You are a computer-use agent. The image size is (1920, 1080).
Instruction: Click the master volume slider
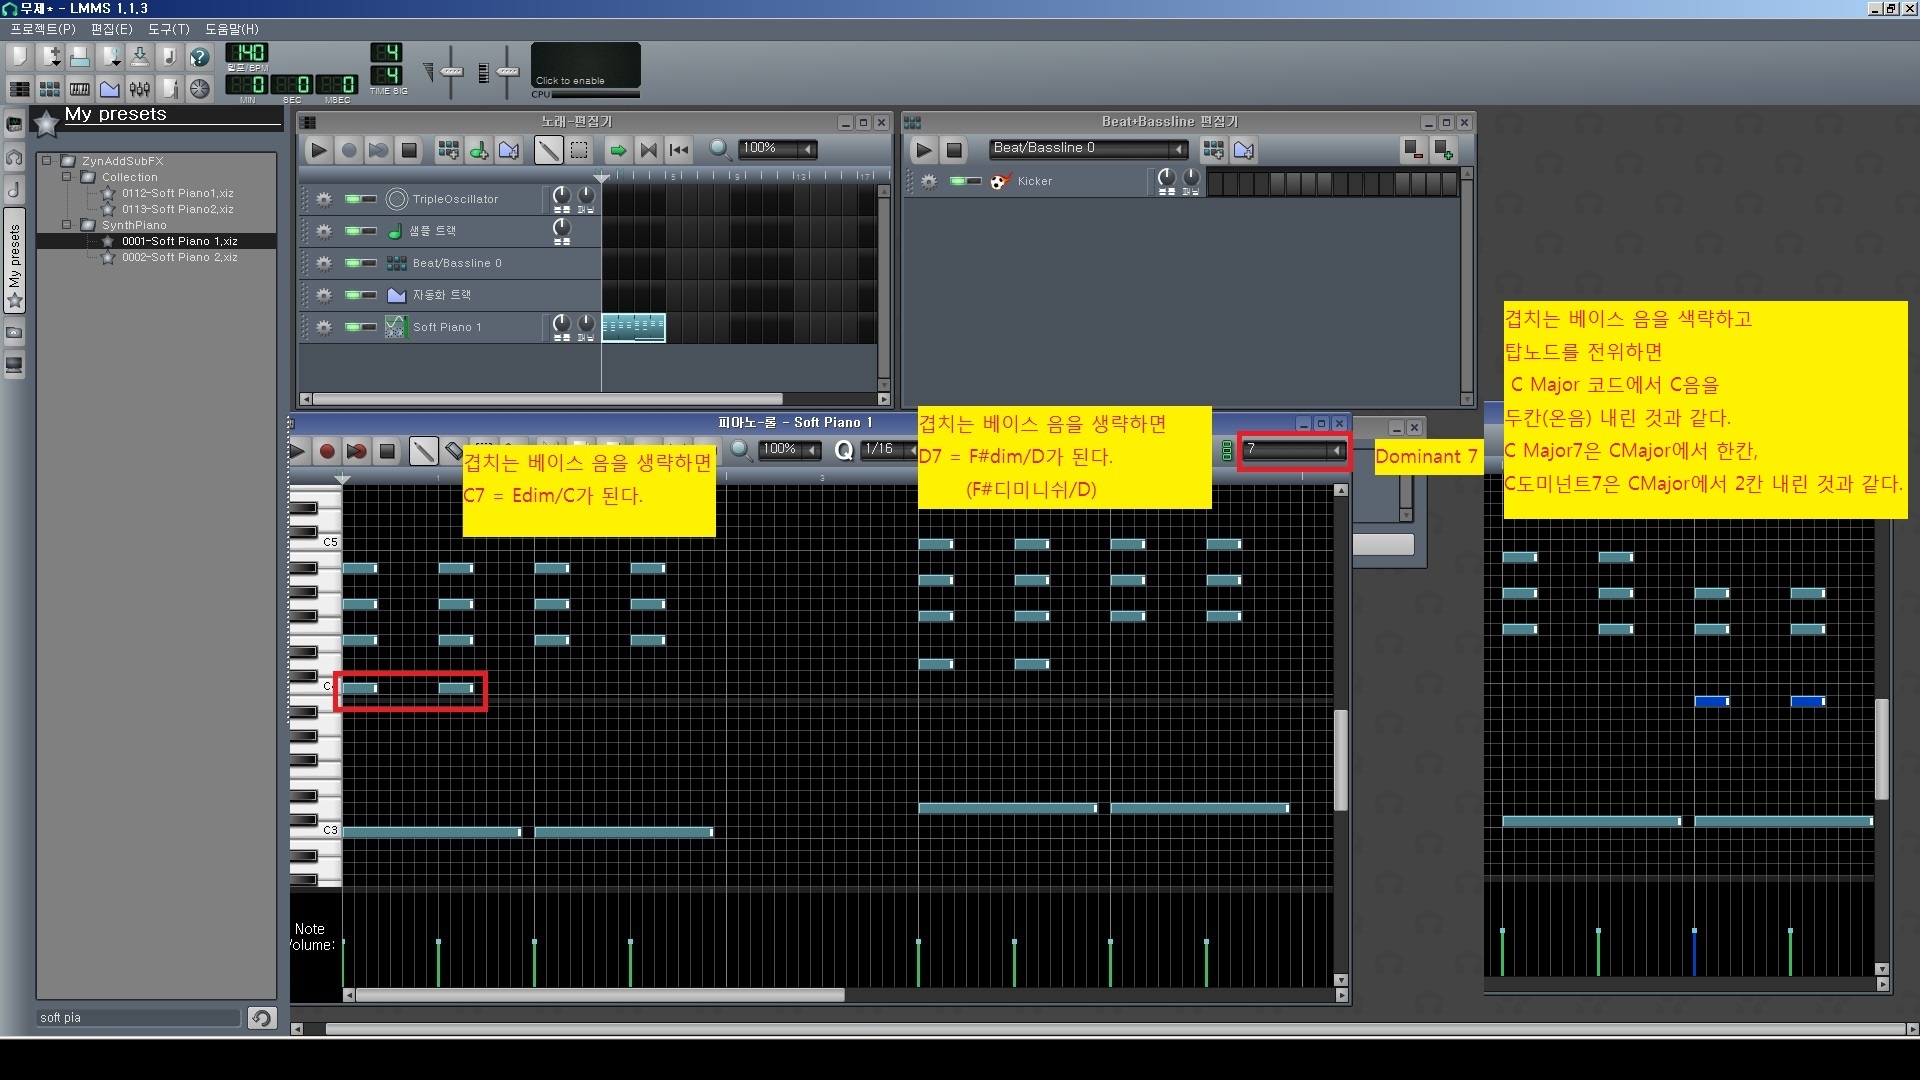[451, 72]
